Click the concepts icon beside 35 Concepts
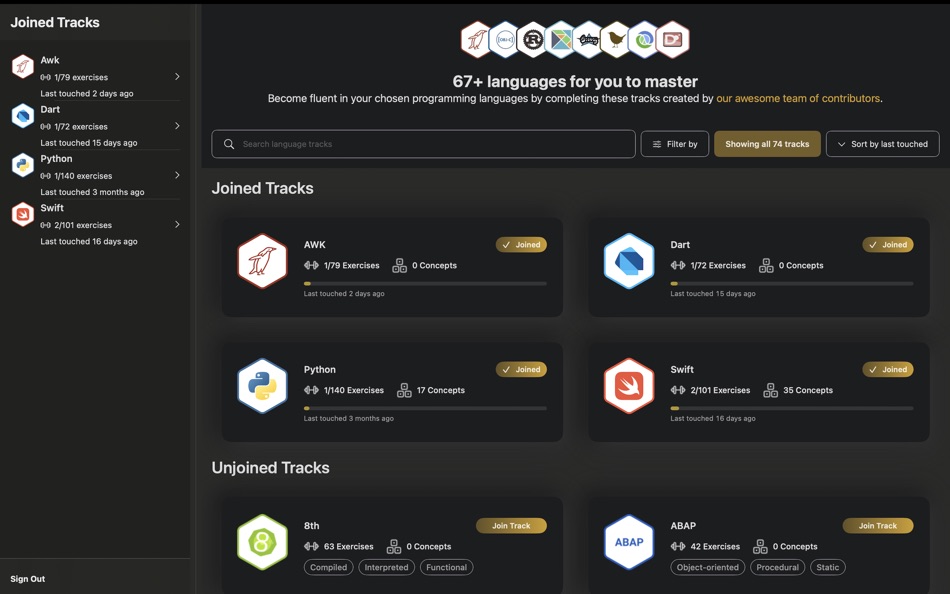This screenshot has height=594, width=950. [771, 390]
